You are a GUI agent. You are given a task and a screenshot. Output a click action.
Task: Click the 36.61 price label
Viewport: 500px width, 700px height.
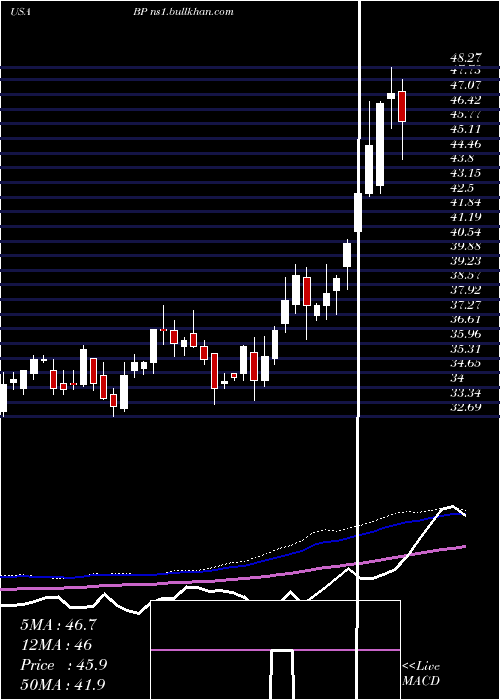click(466, 319)
